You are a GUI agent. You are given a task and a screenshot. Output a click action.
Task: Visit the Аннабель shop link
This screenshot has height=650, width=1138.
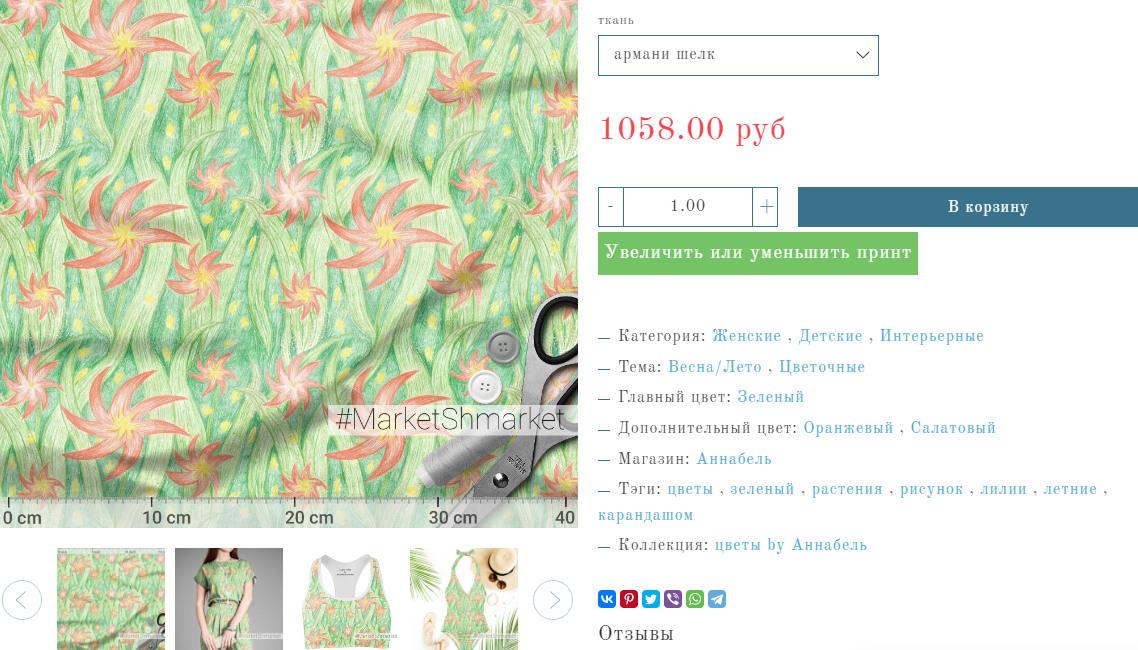pyautogui.click(x=734, y=459)
